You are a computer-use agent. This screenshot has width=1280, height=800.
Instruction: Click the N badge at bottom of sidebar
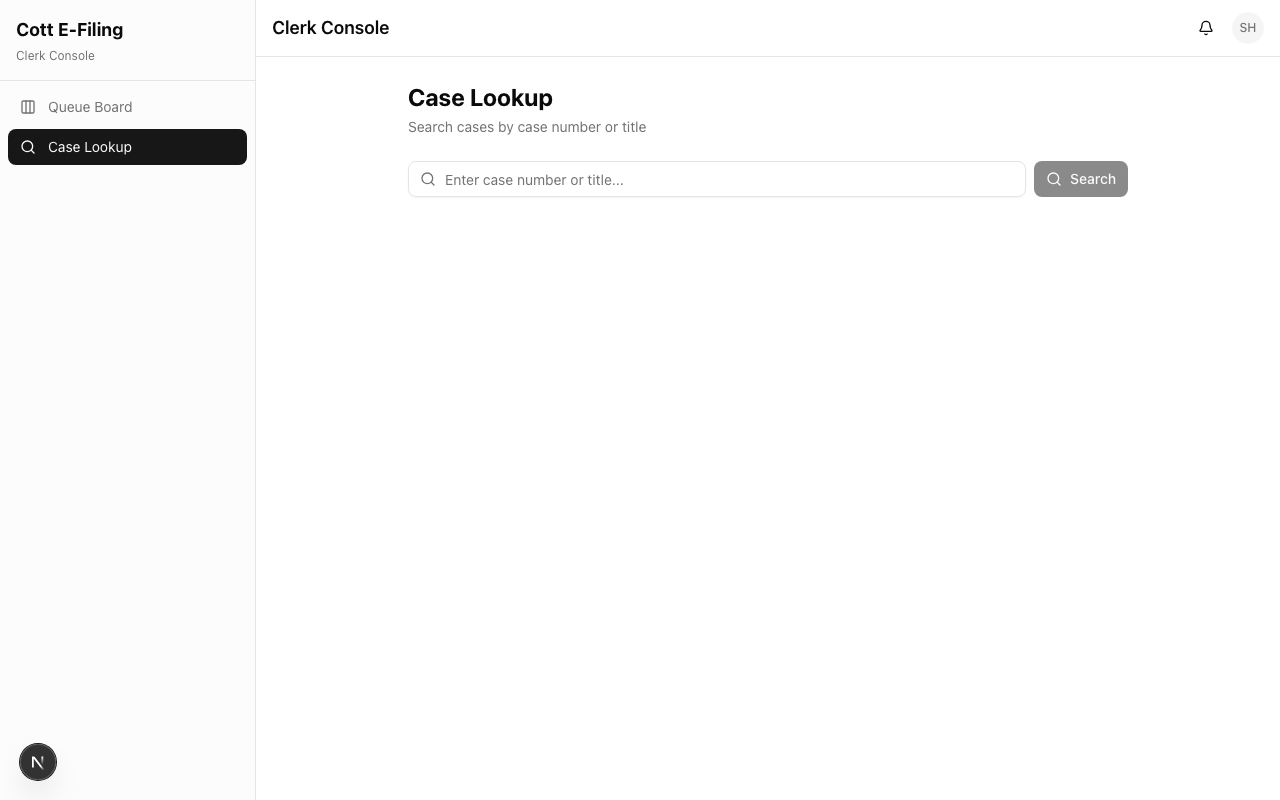[38, 761]
